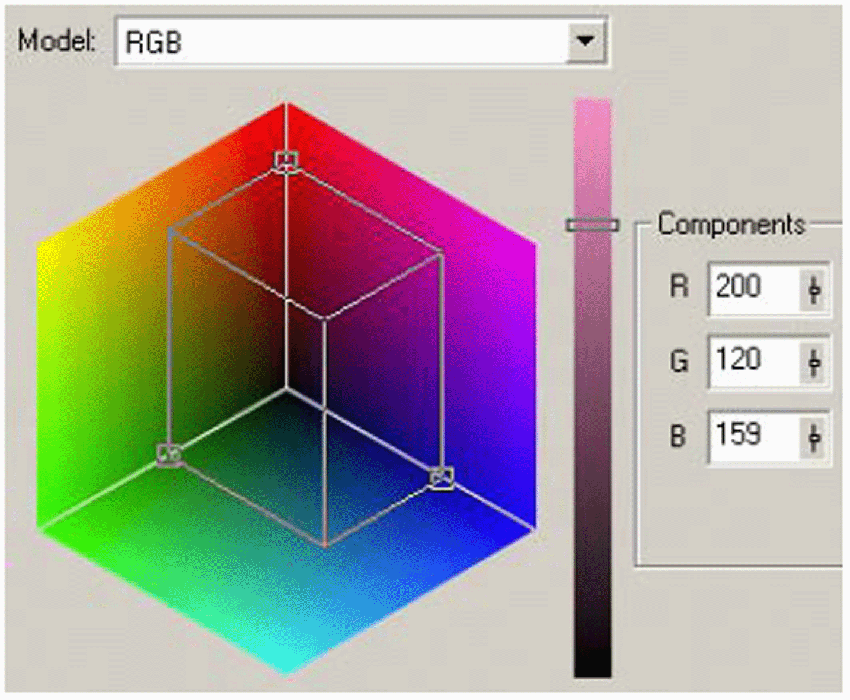Click the Components group label
The width and height of the screenshot is (850, 700).
pos(731,224)
